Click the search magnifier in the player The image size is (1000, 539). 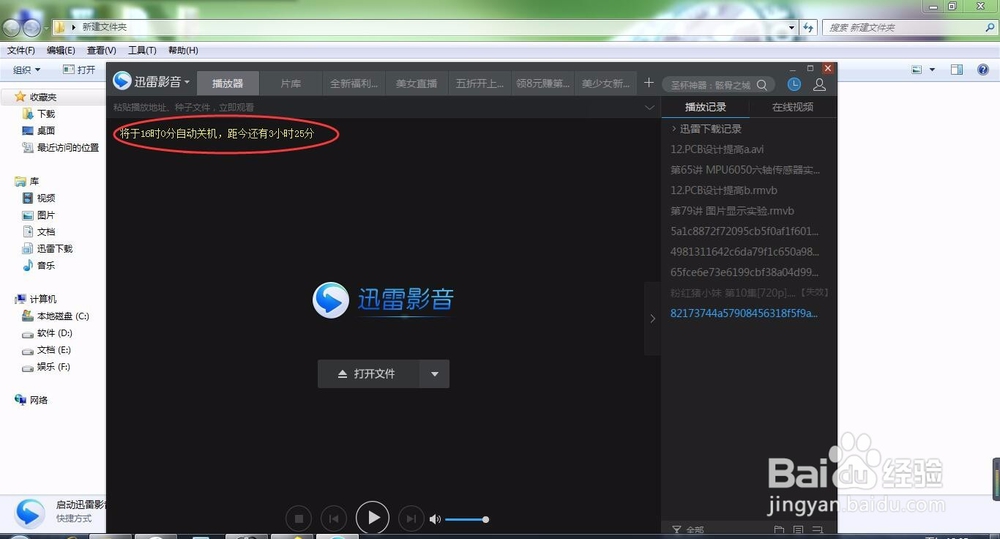pos(762,85)
